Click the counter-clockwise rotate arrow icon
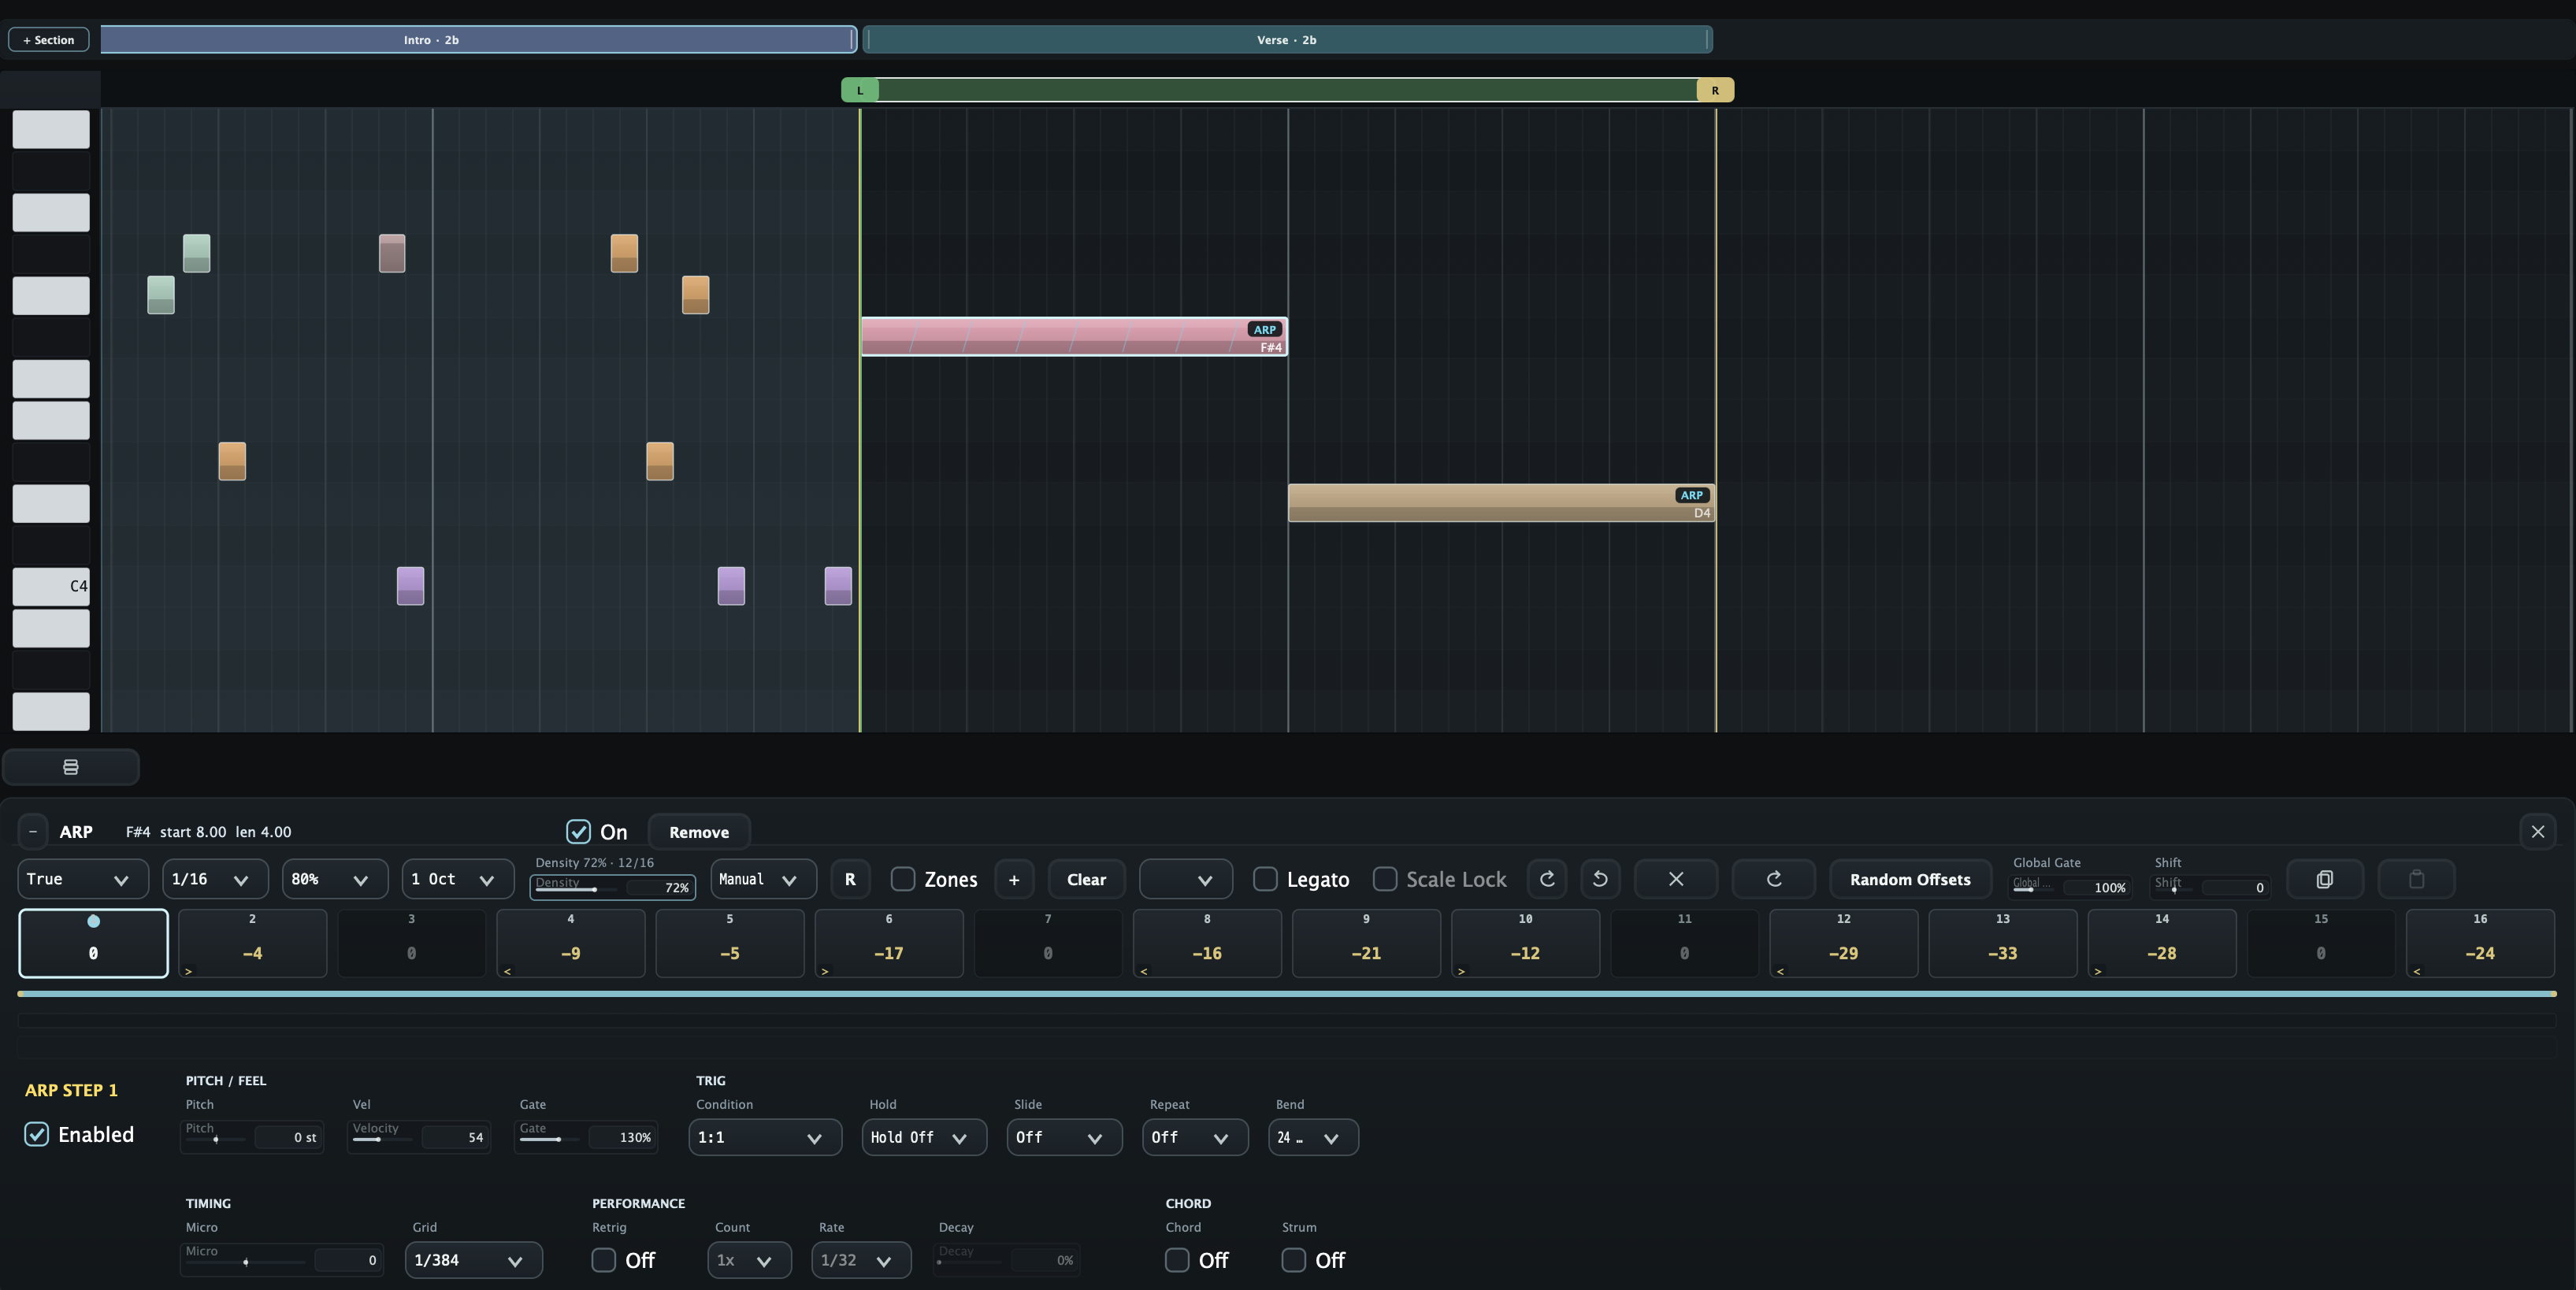Screen dimensions: 2576x1290 1600,879
